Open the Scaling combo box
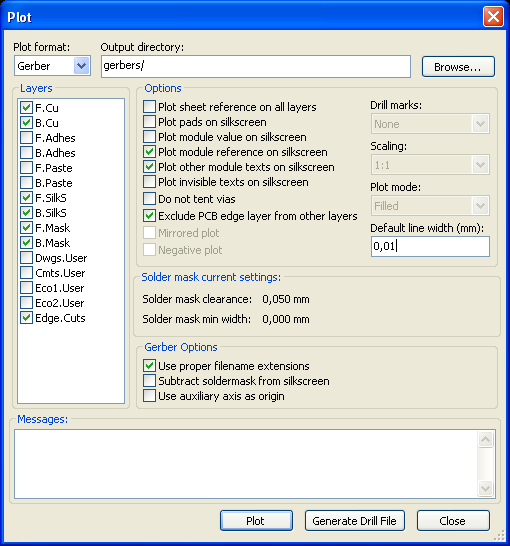This screenshot has width=510, height=546. pyautogui.click(x=430, y=164)
